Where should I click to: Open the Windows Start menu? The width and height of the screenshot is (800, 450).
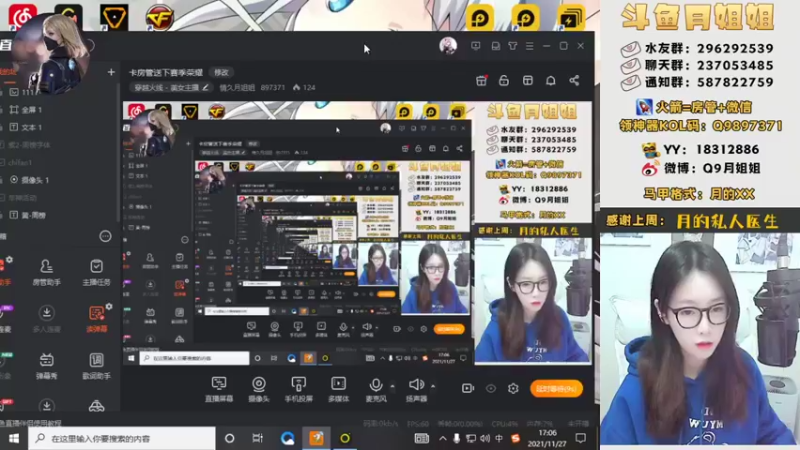14,438
